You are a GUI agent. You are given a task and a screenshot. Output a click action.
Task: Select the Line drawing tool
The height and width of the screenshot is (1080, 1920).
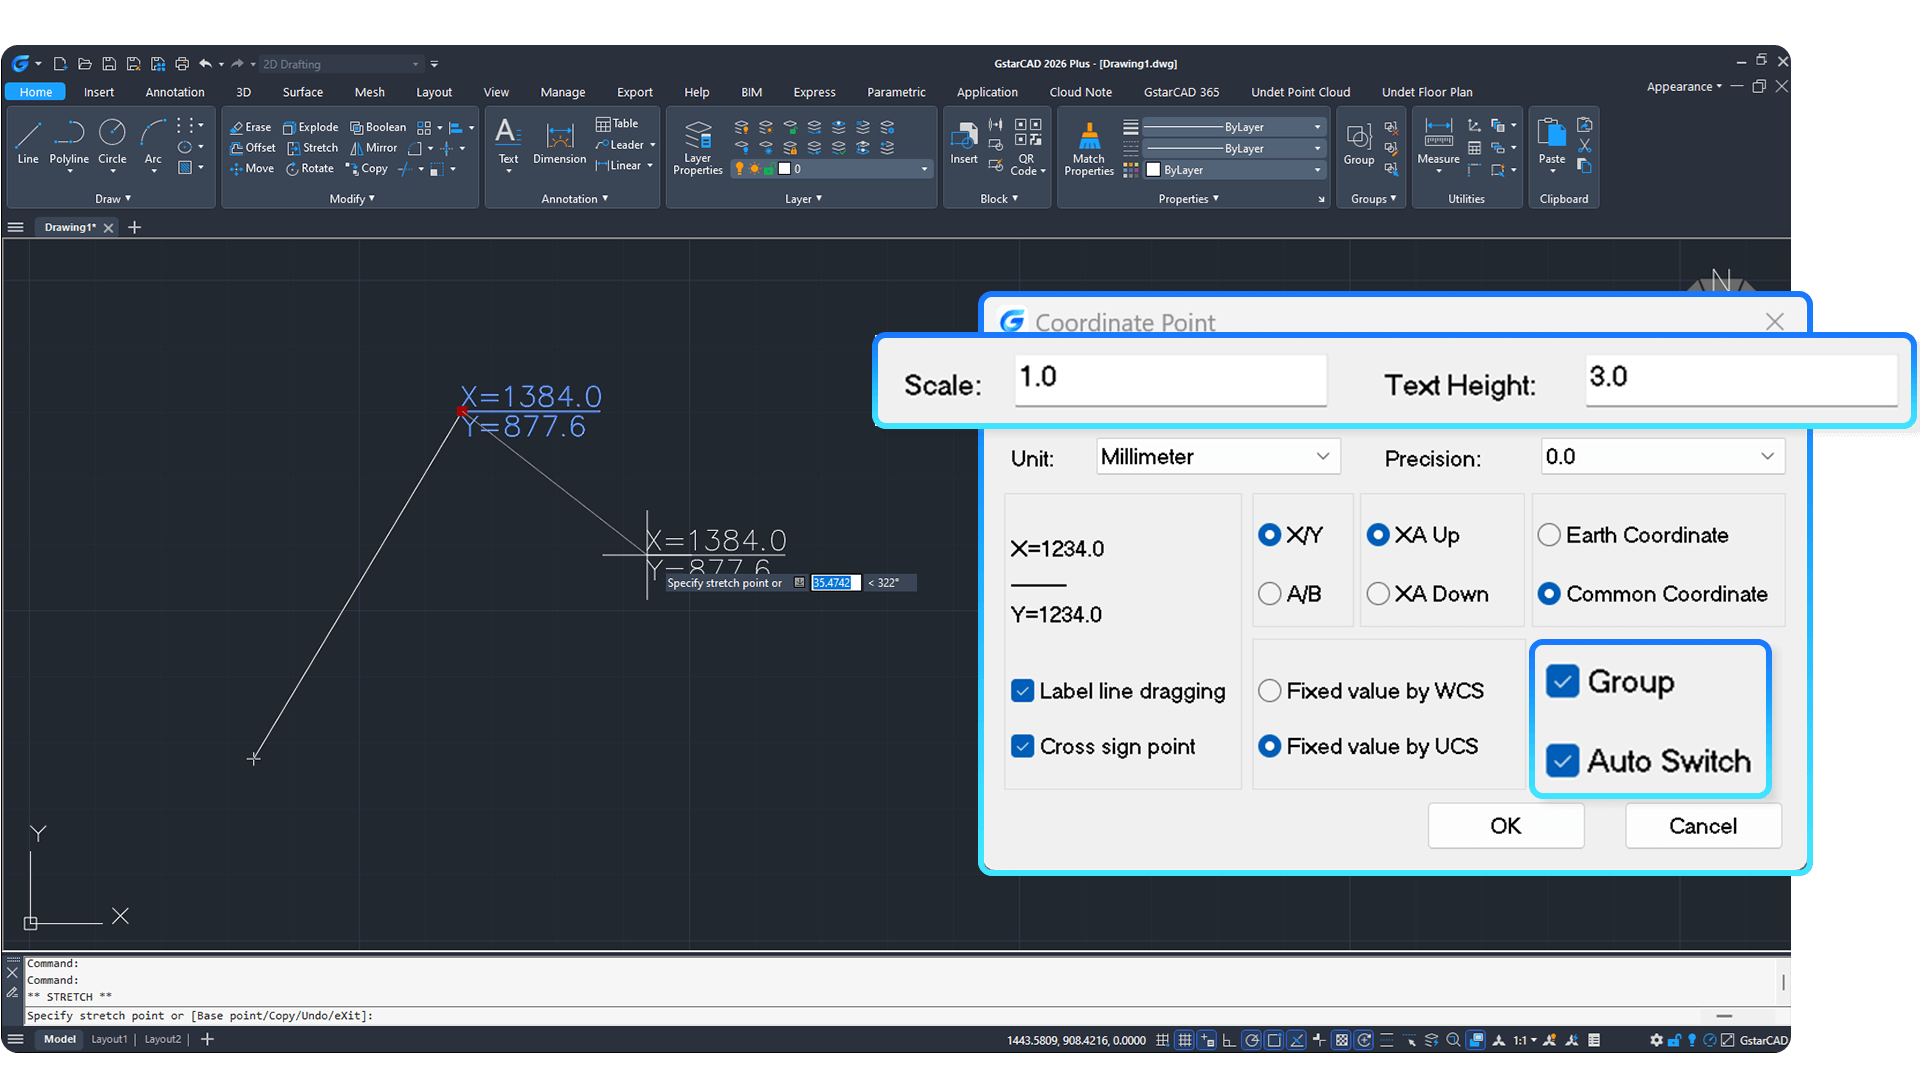pyautogui.click(x=28, y=142)
